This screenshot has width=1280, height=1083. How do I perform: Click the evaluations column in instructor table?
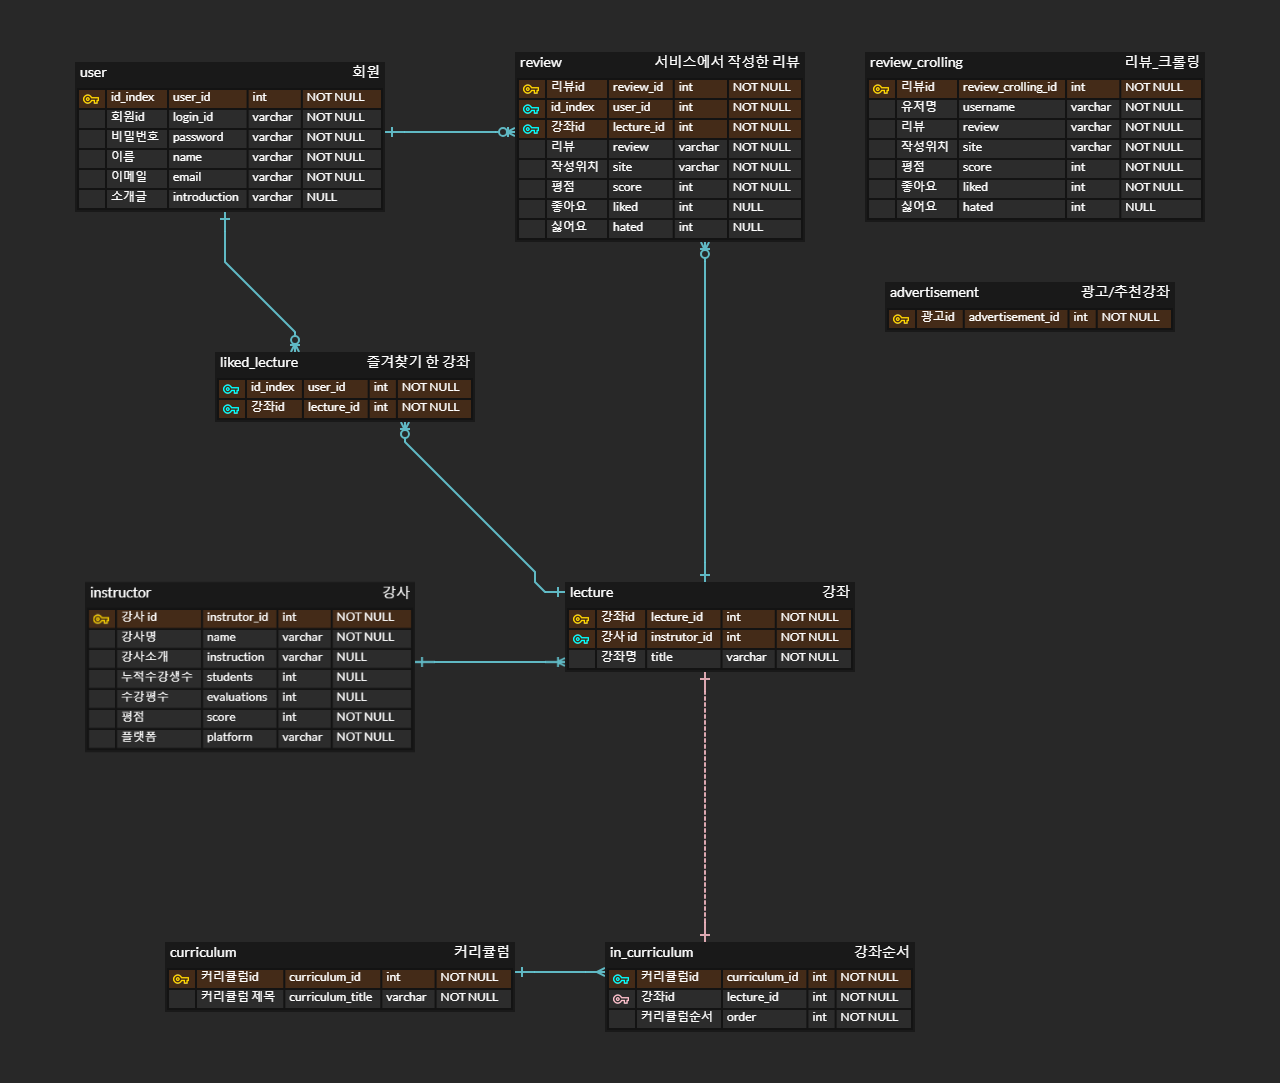pos(237,698)
